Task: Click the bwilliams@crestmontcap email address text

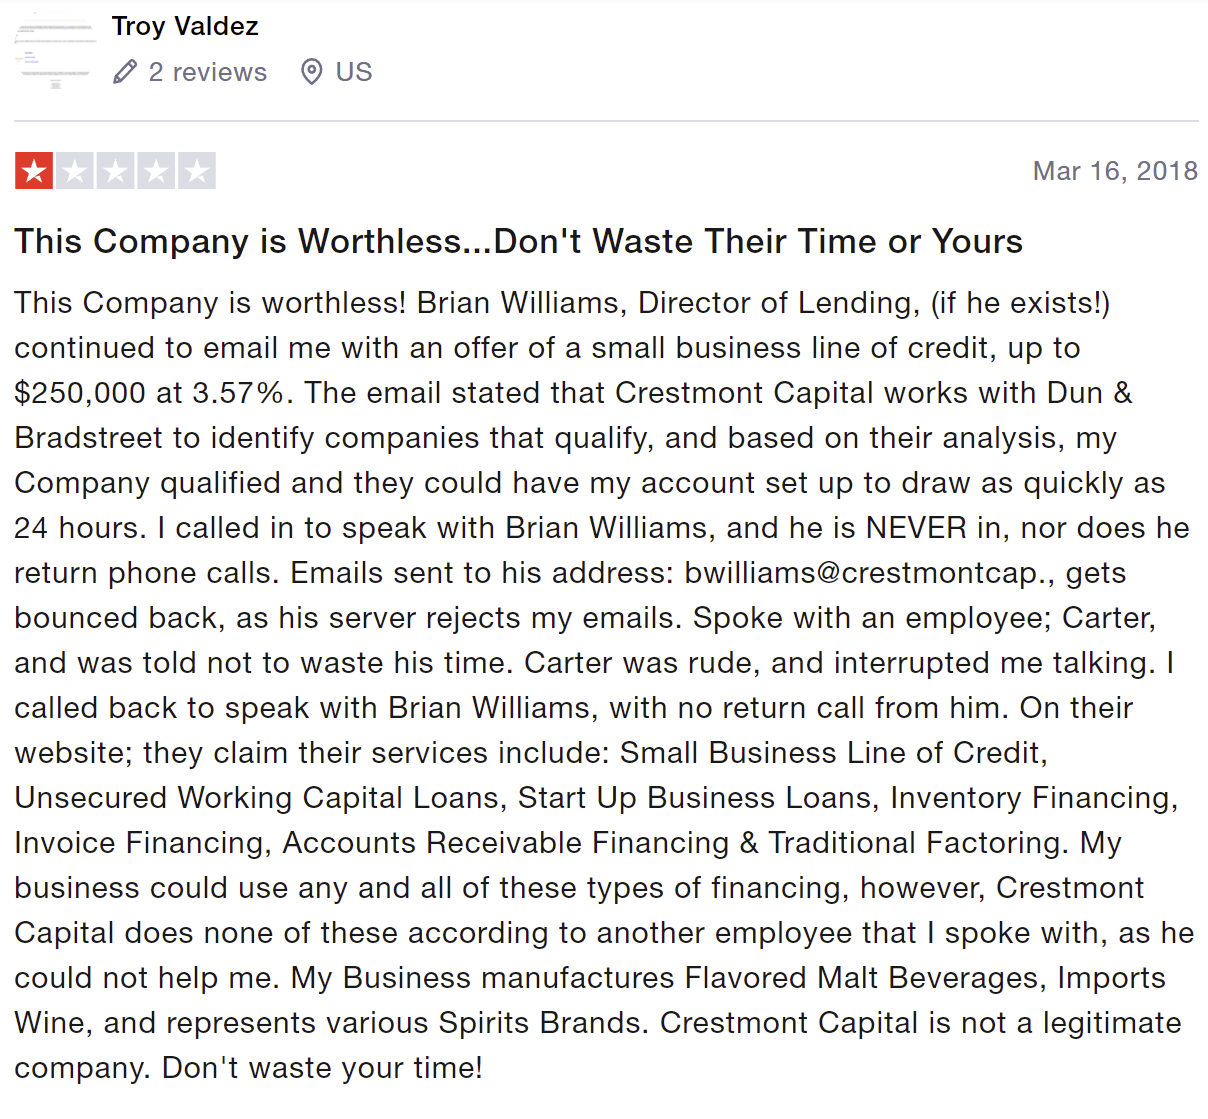Action: click(x=868, y=573)
